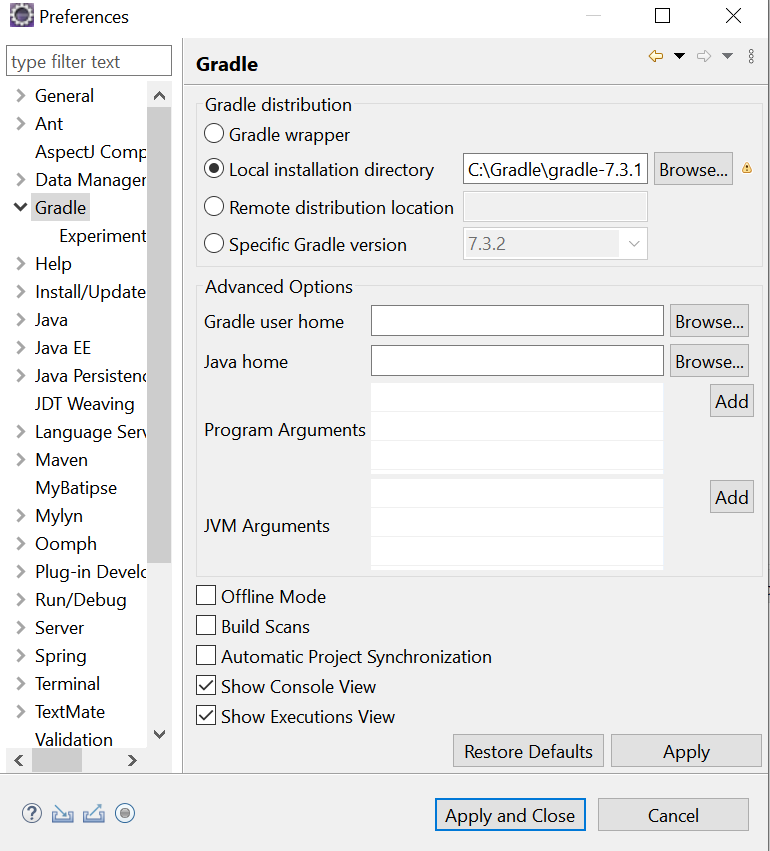Select Oomph preference category
This screenshot has height=851, width=770.
pos(66,544)
